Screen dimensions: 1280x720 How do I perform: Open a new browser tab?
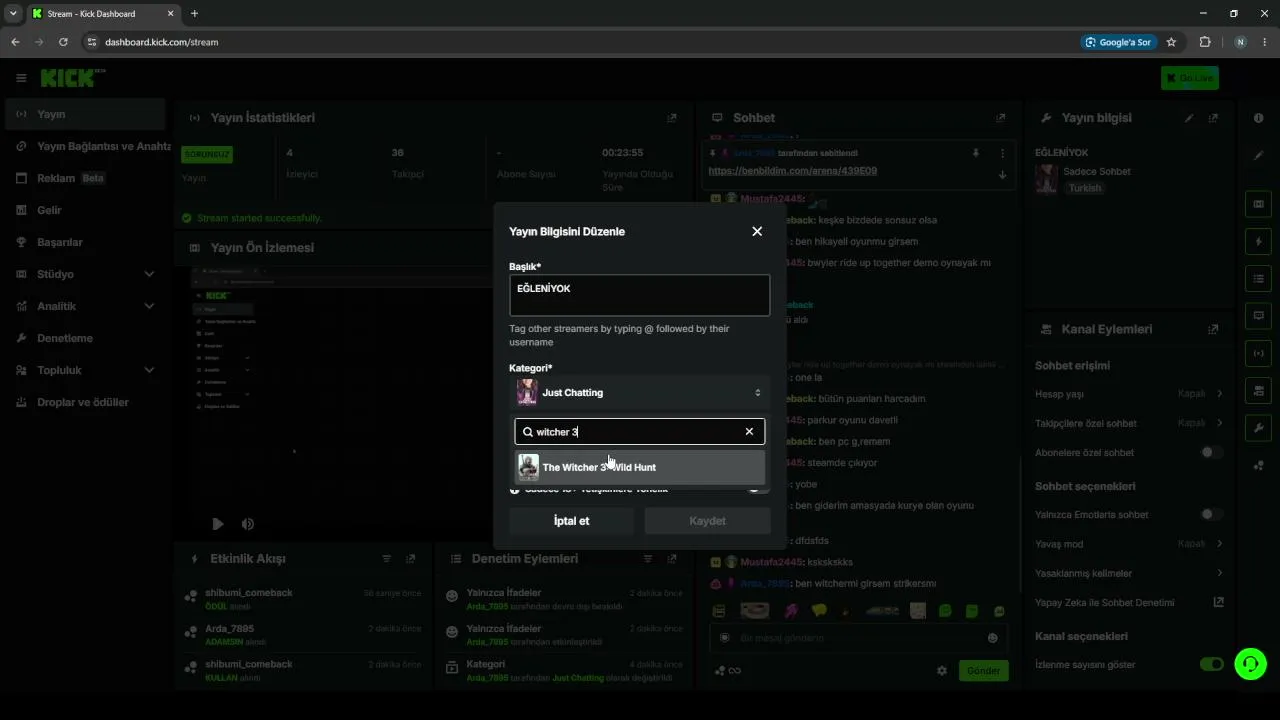tap(194, 14)
